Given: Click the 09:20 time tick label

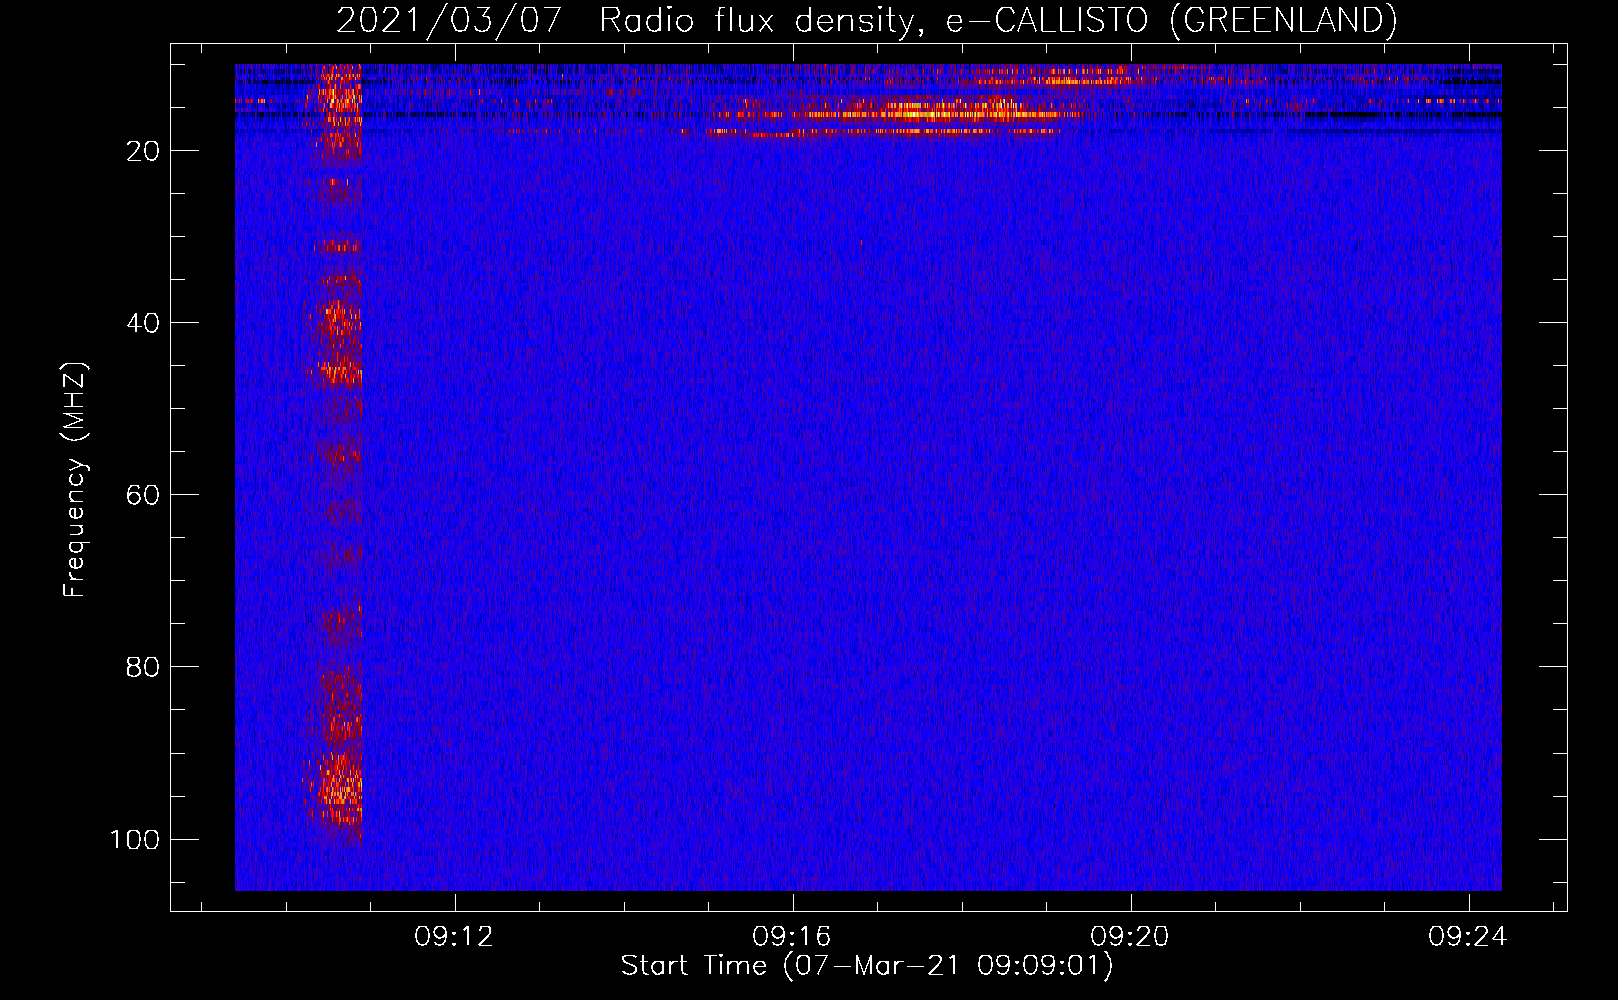Looking at the screenshot, I should pyautogui.click(x=1131, y=937).
